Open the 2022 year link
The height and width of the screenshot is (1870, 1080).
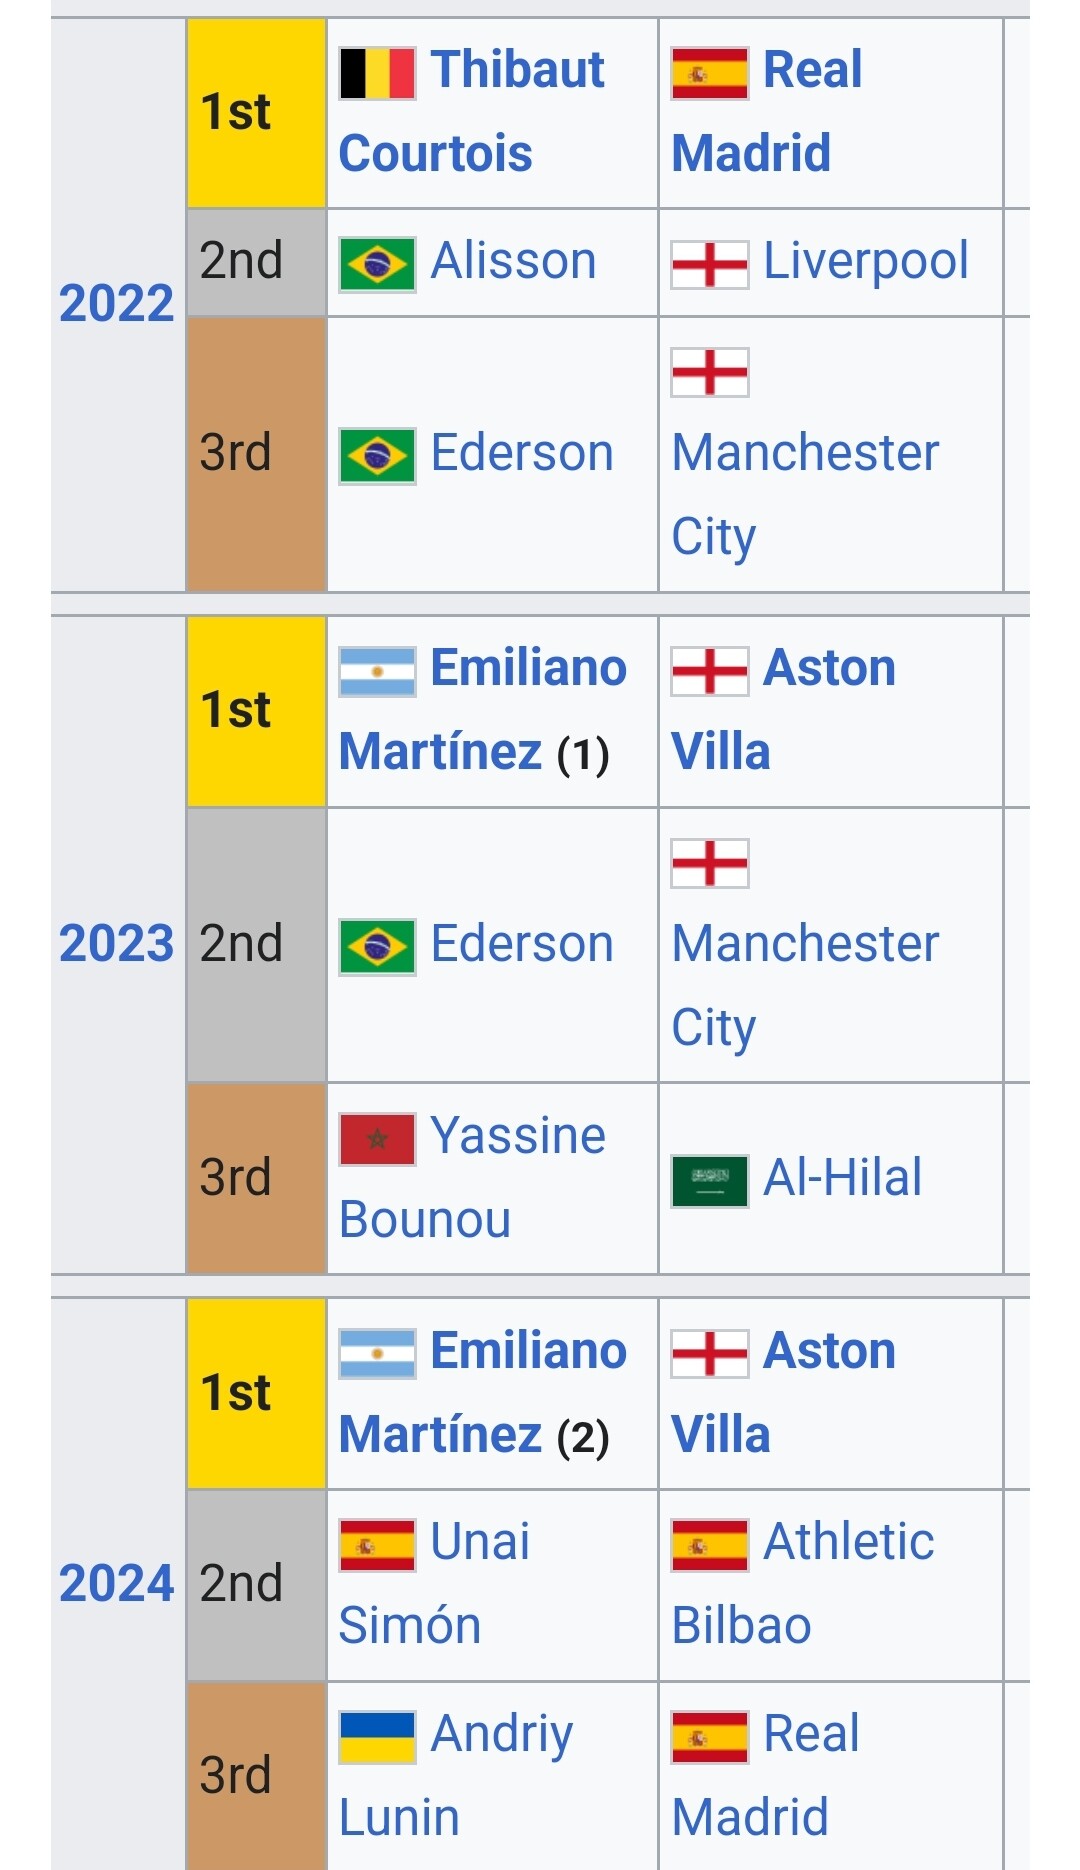click(x=116, y=303)
